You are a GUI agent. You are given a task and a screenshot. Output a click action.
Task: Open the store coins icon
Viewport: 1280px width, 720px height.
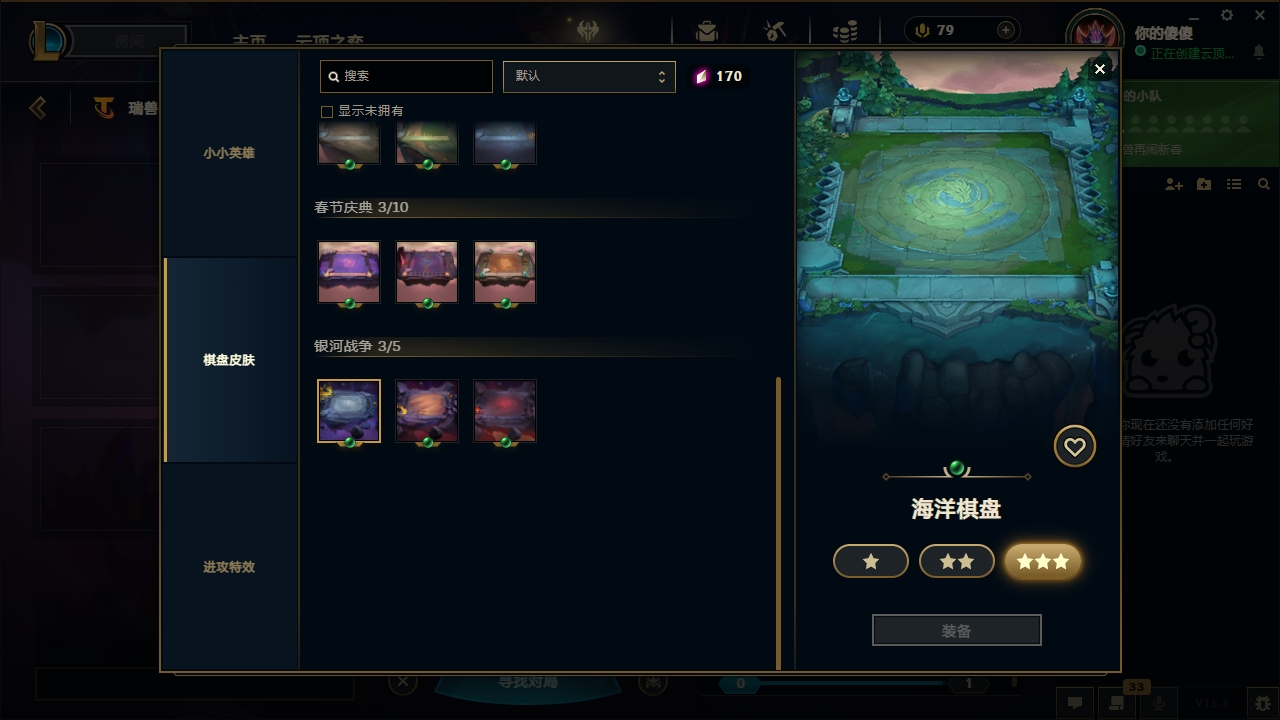[x=845, y=31]
